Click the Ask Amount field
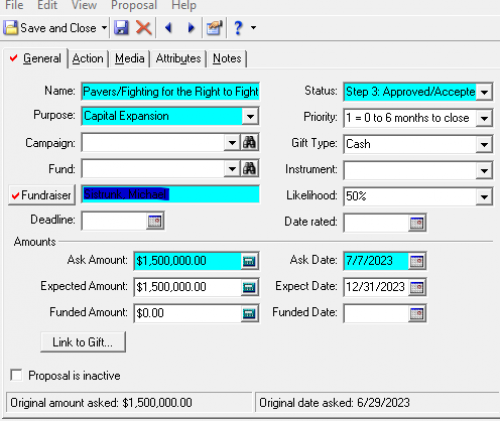 click(x=187, y=261)
